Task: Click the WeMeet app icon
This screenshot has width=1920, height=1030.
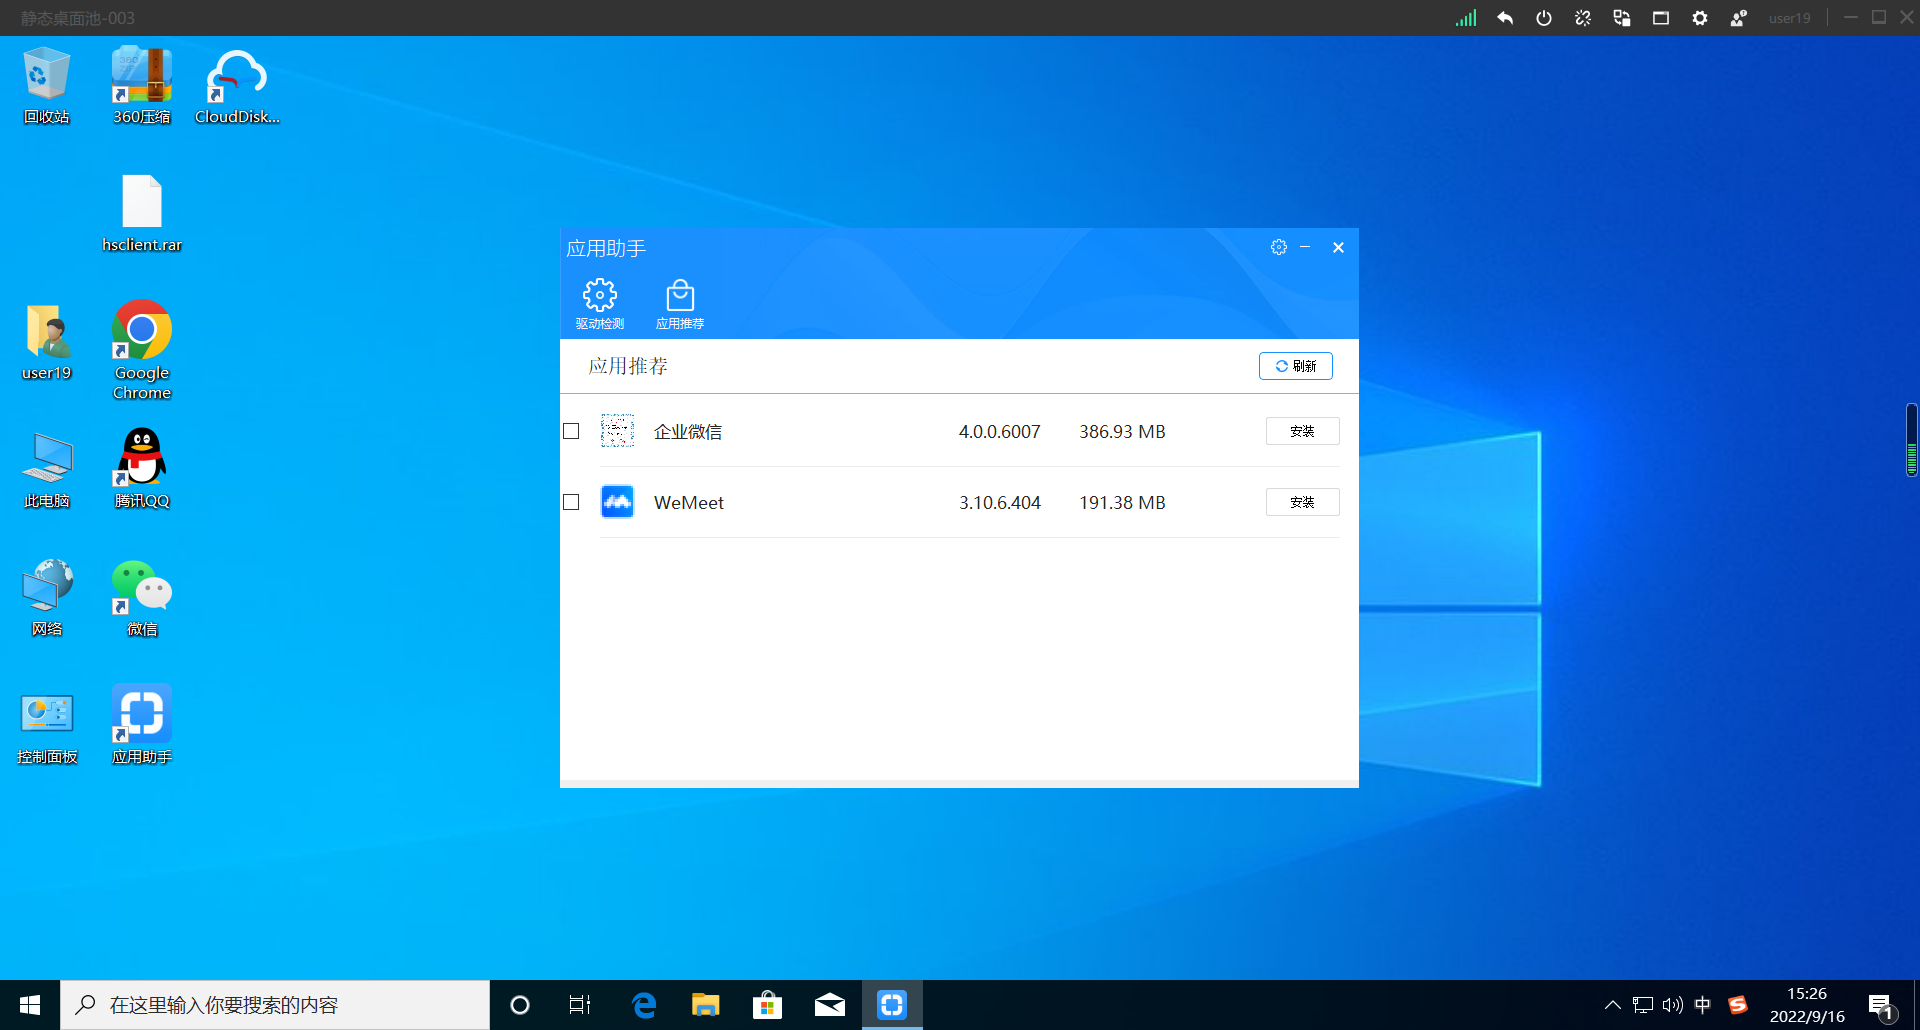Action: click(617, 502)
